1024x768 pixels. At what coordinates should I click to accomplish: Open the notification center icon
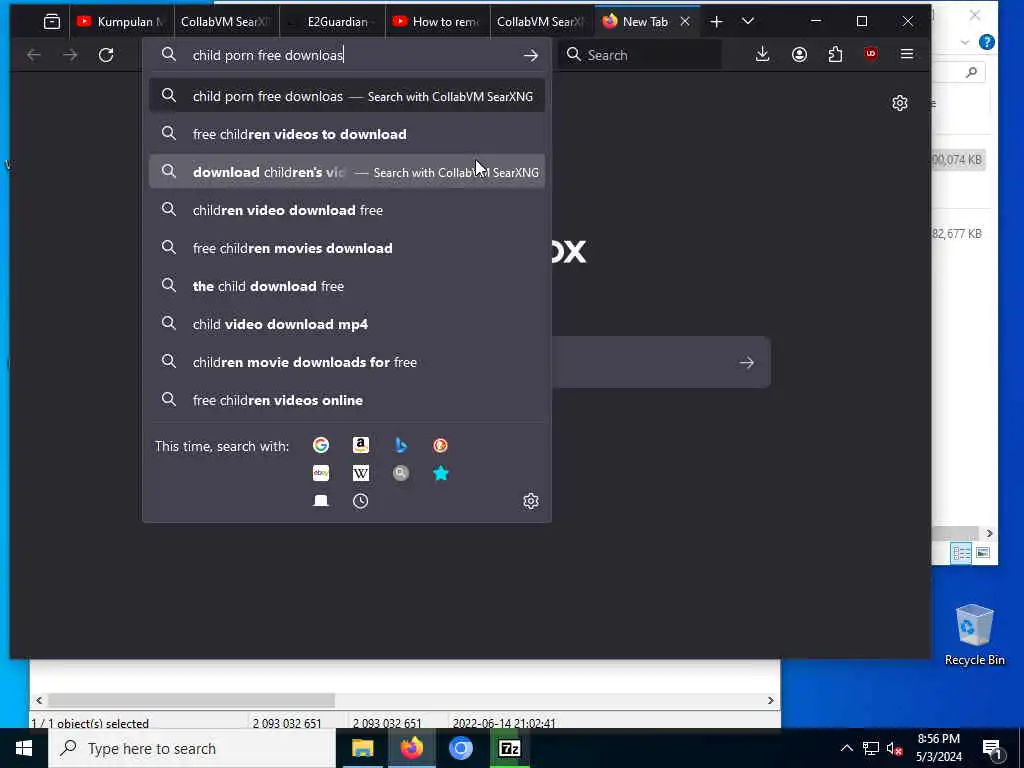[993, 748]
